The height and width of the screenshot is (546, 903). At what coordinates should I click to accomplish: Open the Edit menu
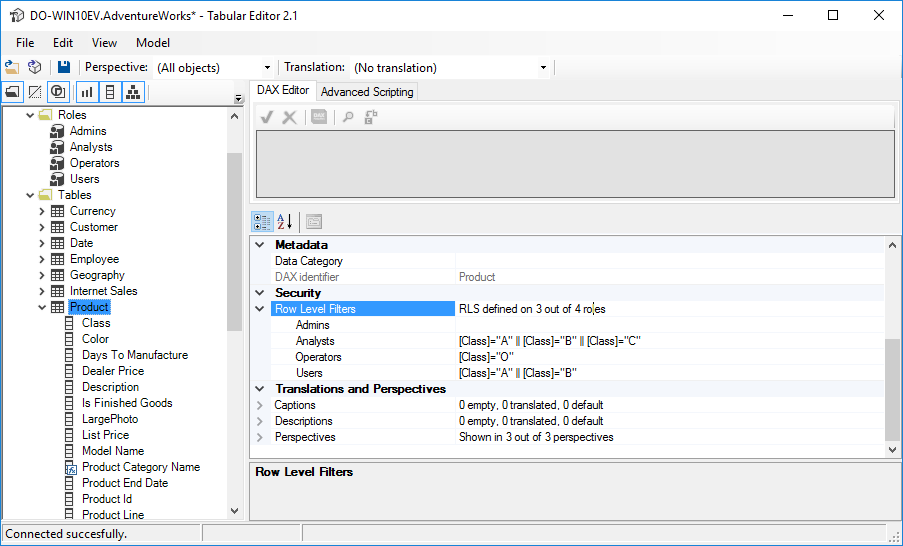(63, 43)
